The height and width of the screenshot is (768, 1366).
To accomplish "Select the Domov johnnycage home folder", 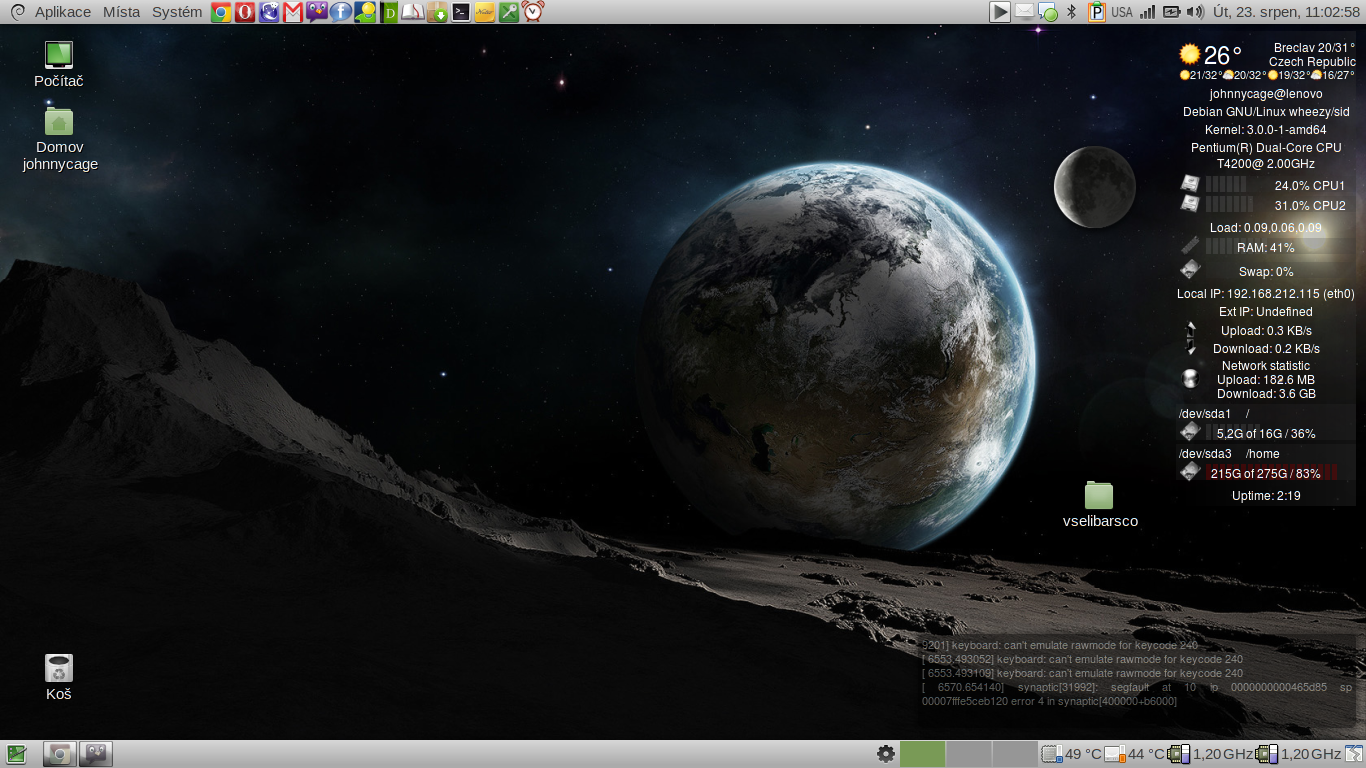I will coord(60,140).
